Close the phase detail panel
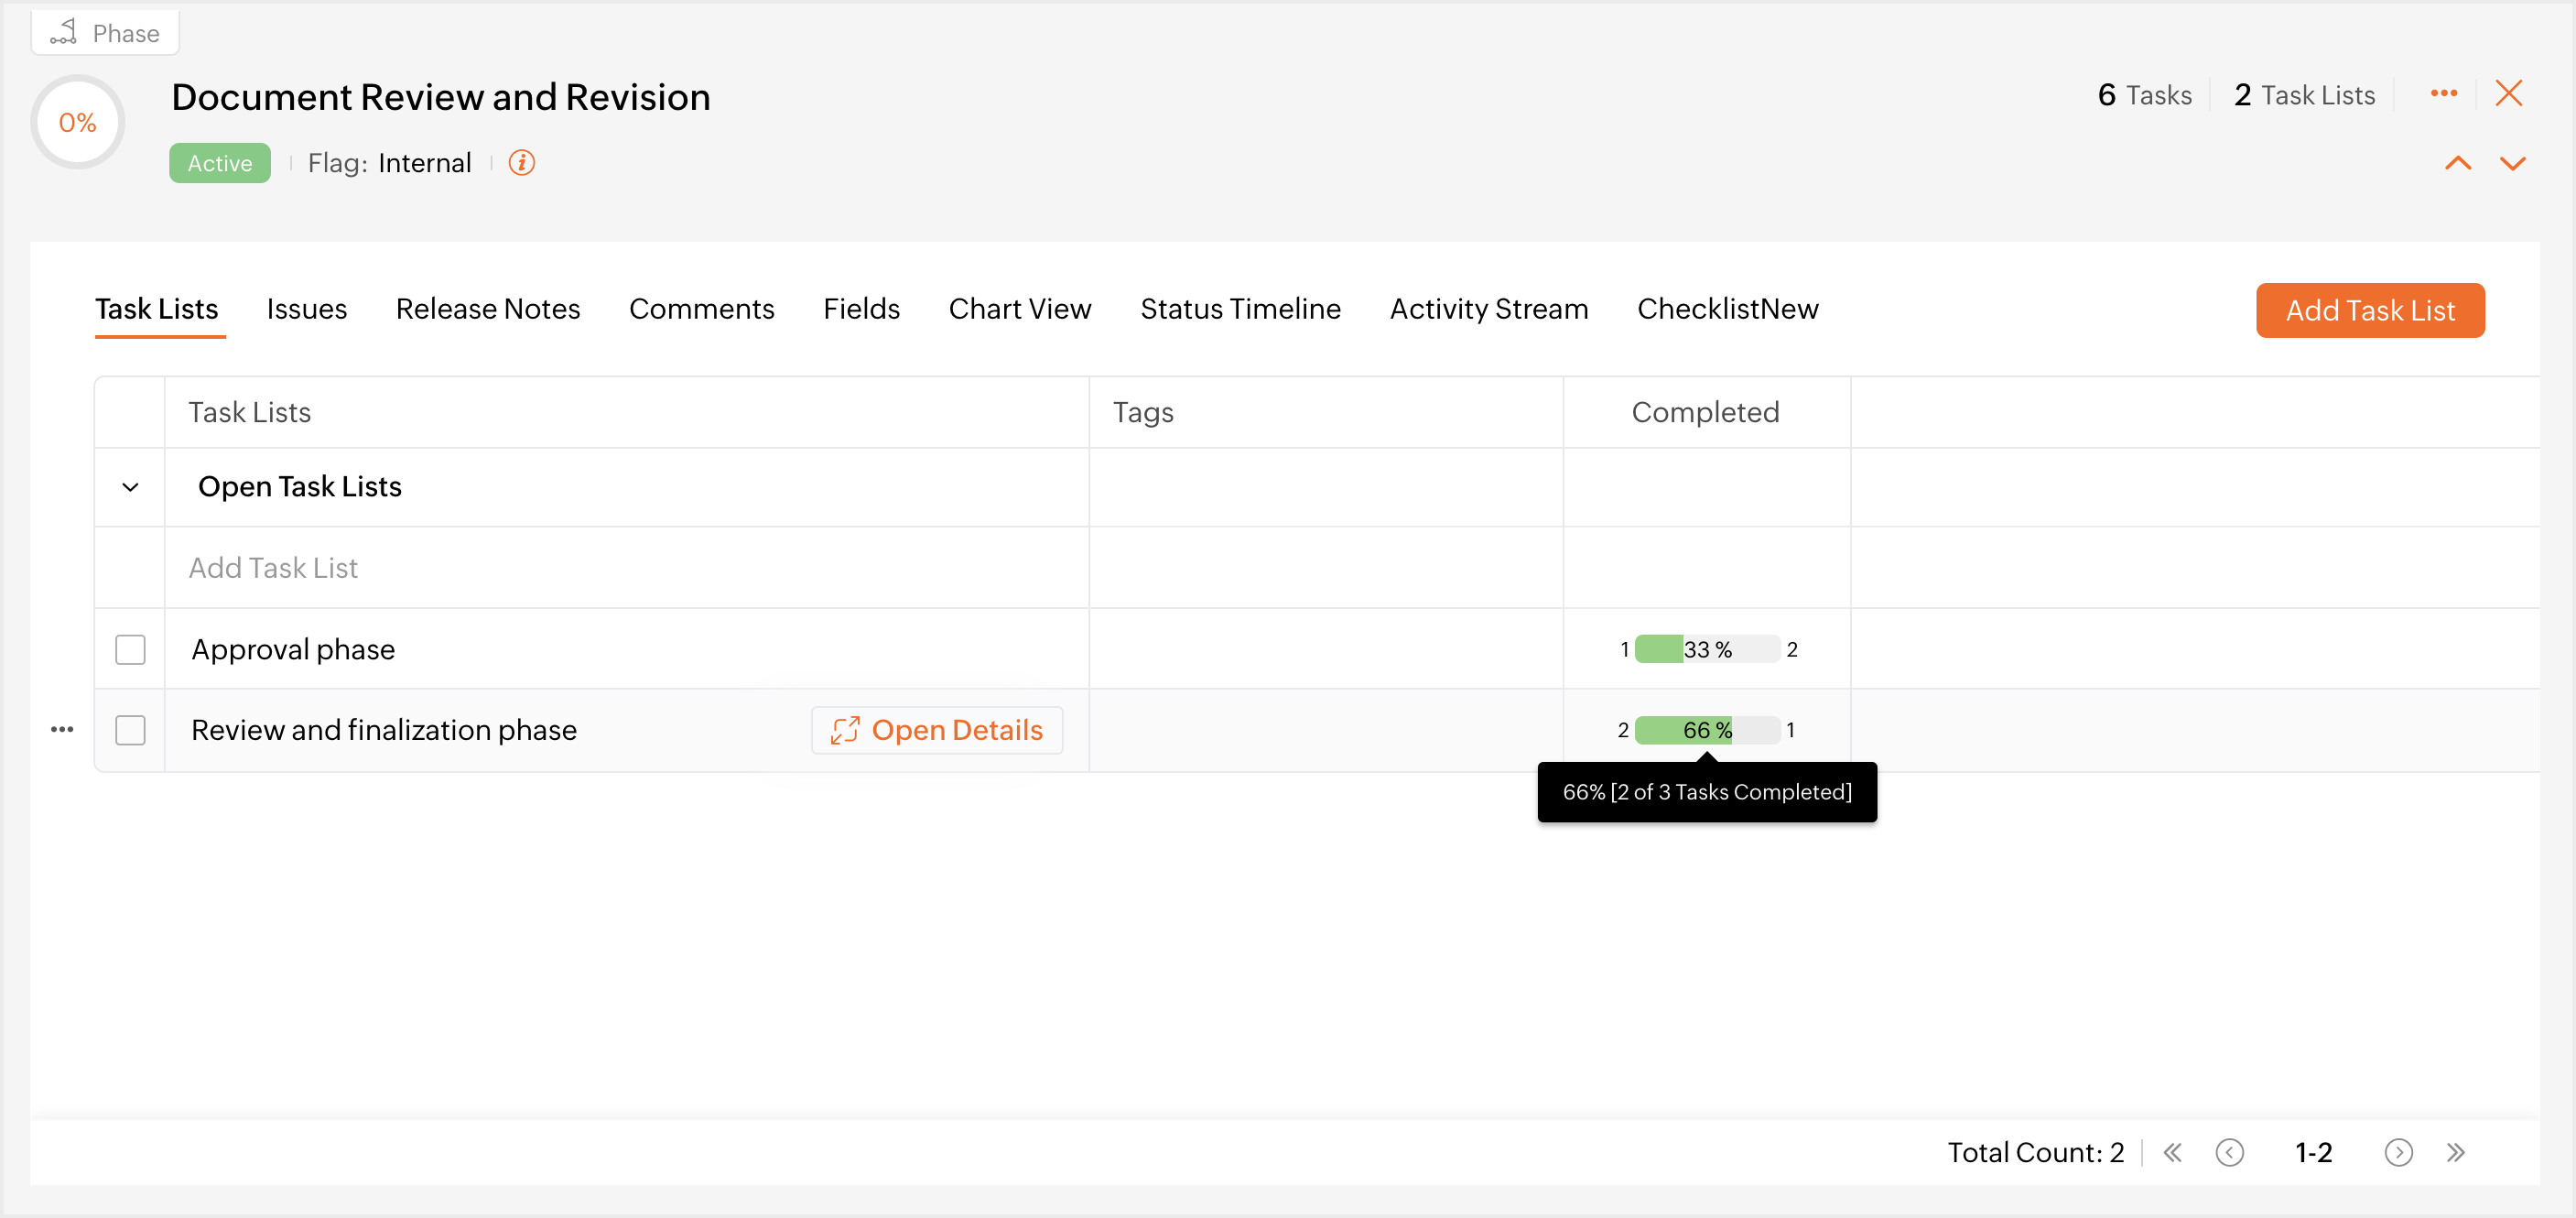 [2508, 94]
